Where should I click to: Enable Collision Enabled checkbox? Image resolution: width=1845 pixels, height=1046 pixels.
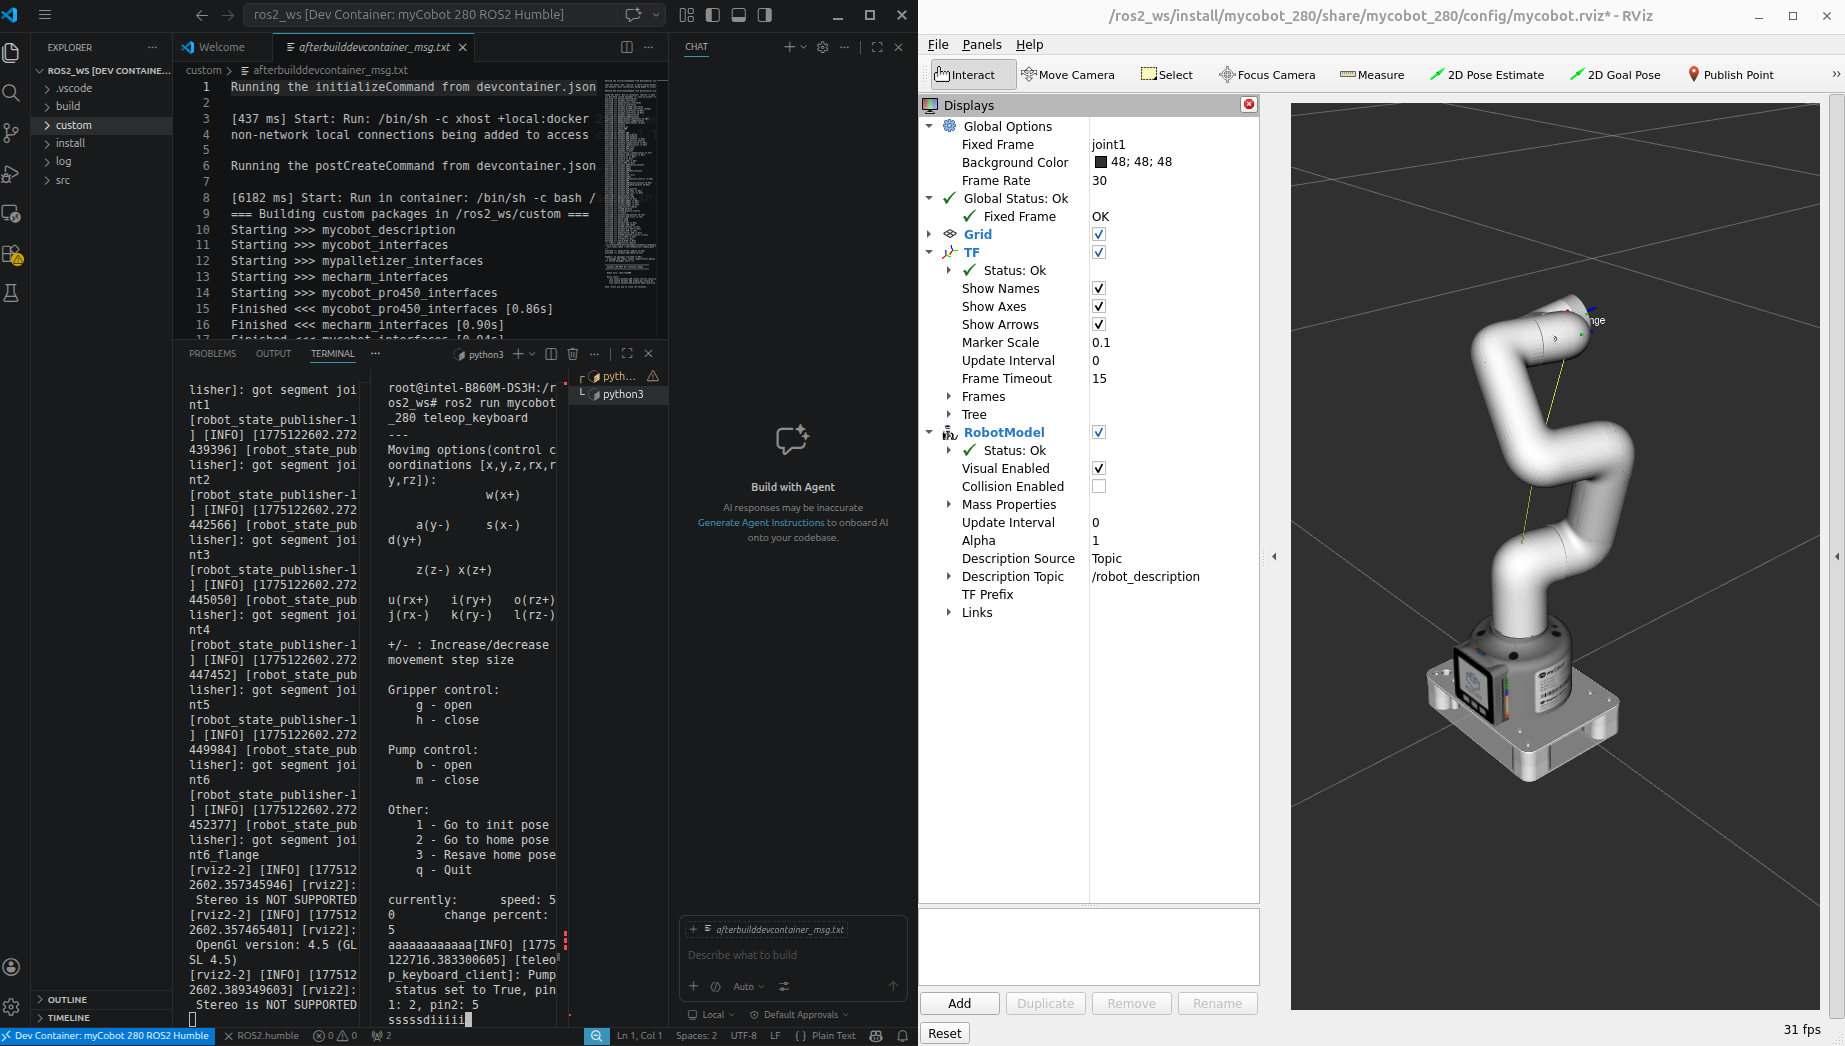(x=1099, y=487)
